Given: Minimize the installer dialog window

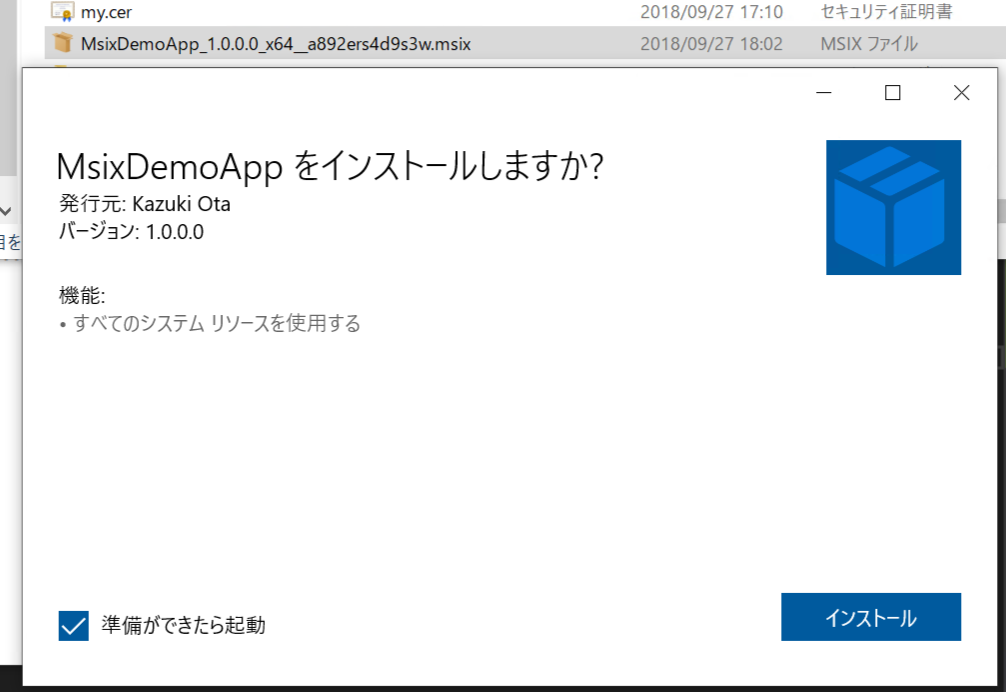Looking at the screenshot, I should coord(824,93).
